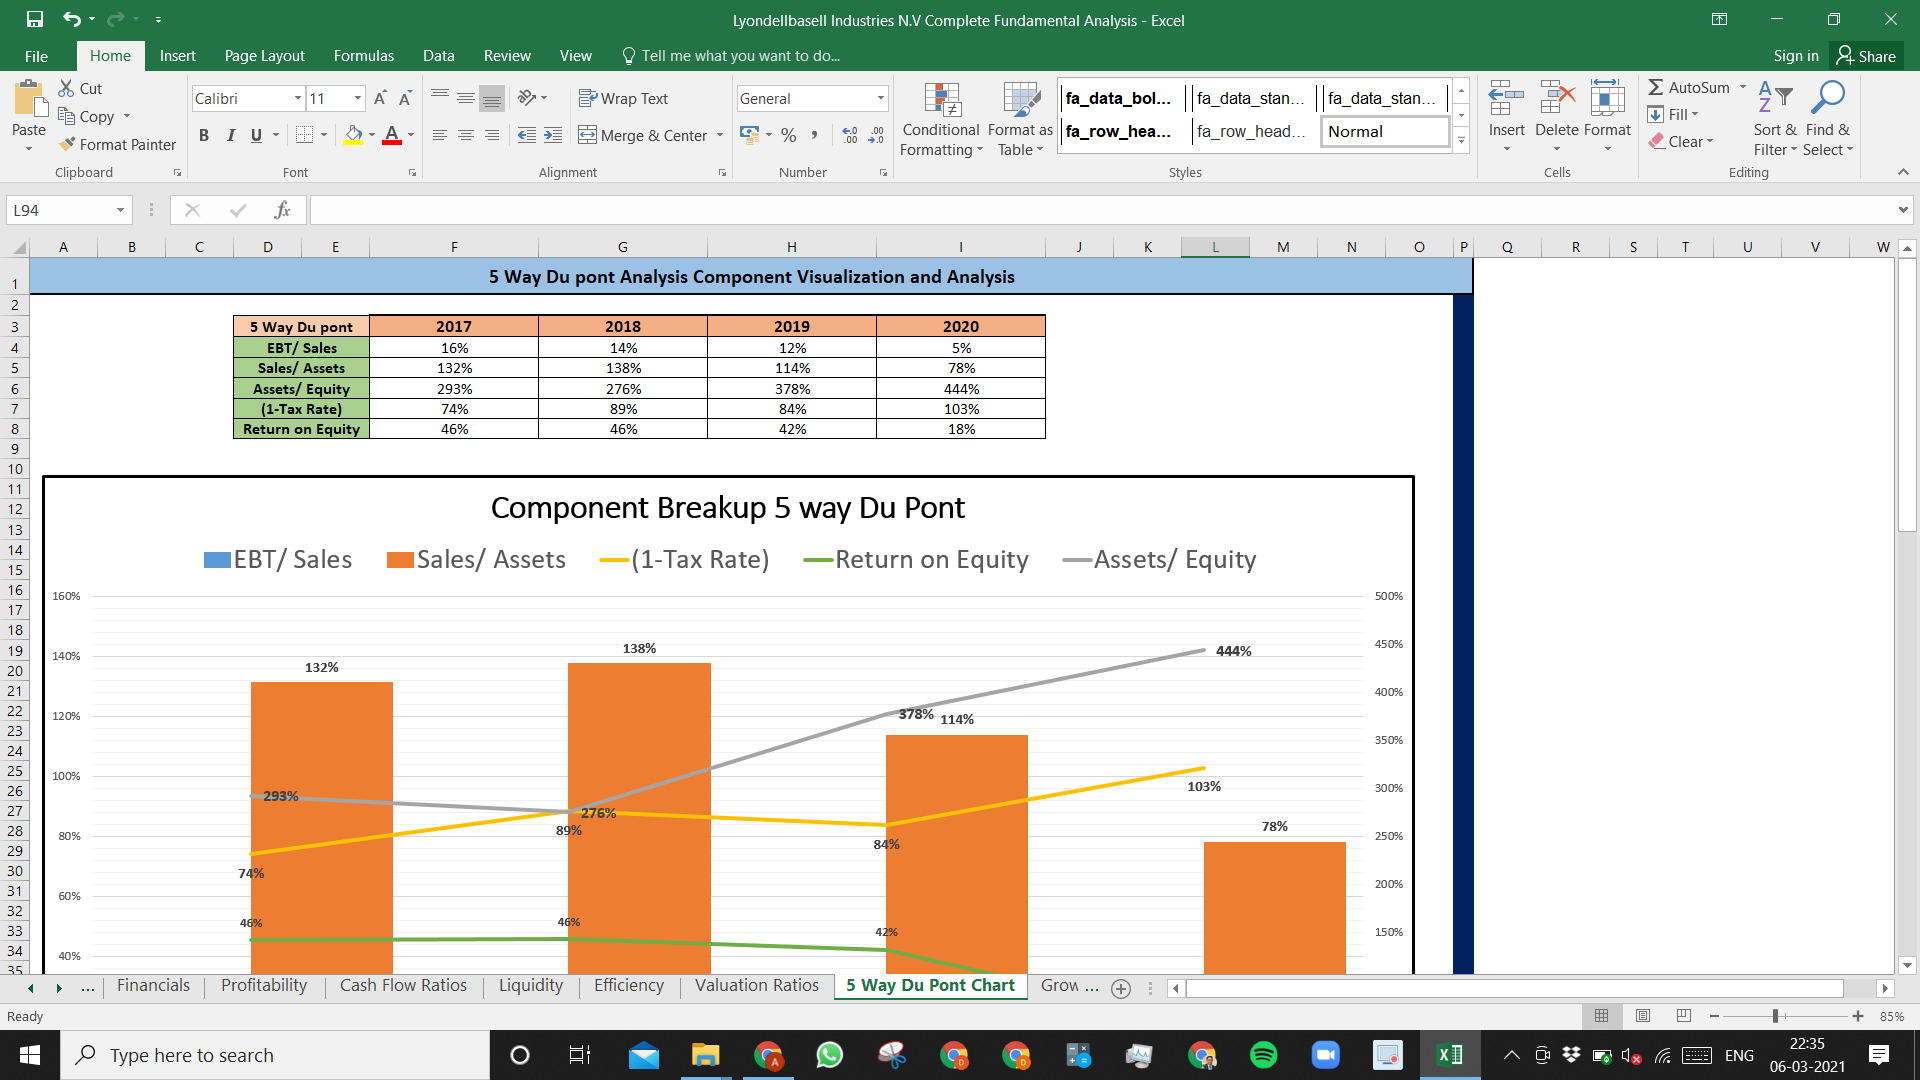The height and width of the screenshot is (1080, 1920).
Task: Click the Share button
Action: (x=1866, y=56)
